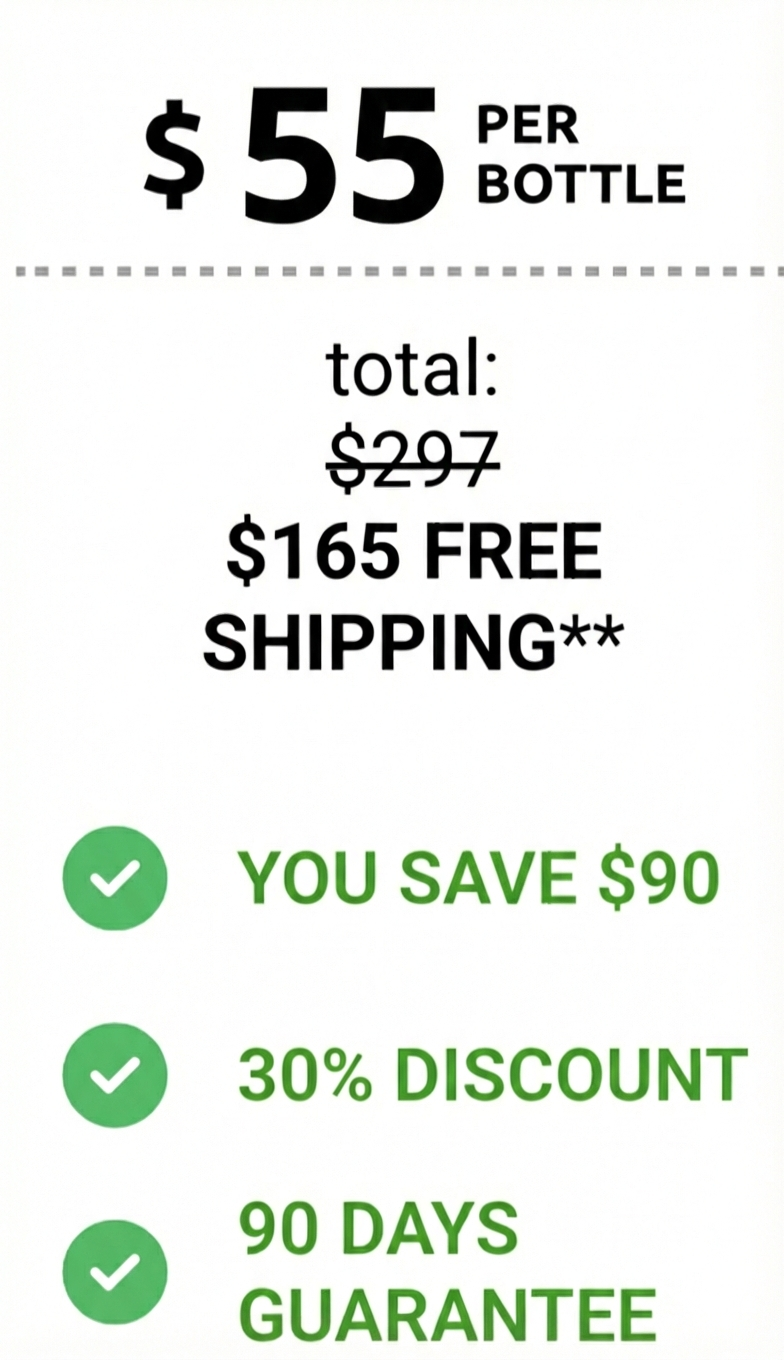
Task: Click the BOTTLE label
Action: click(581, 184)
